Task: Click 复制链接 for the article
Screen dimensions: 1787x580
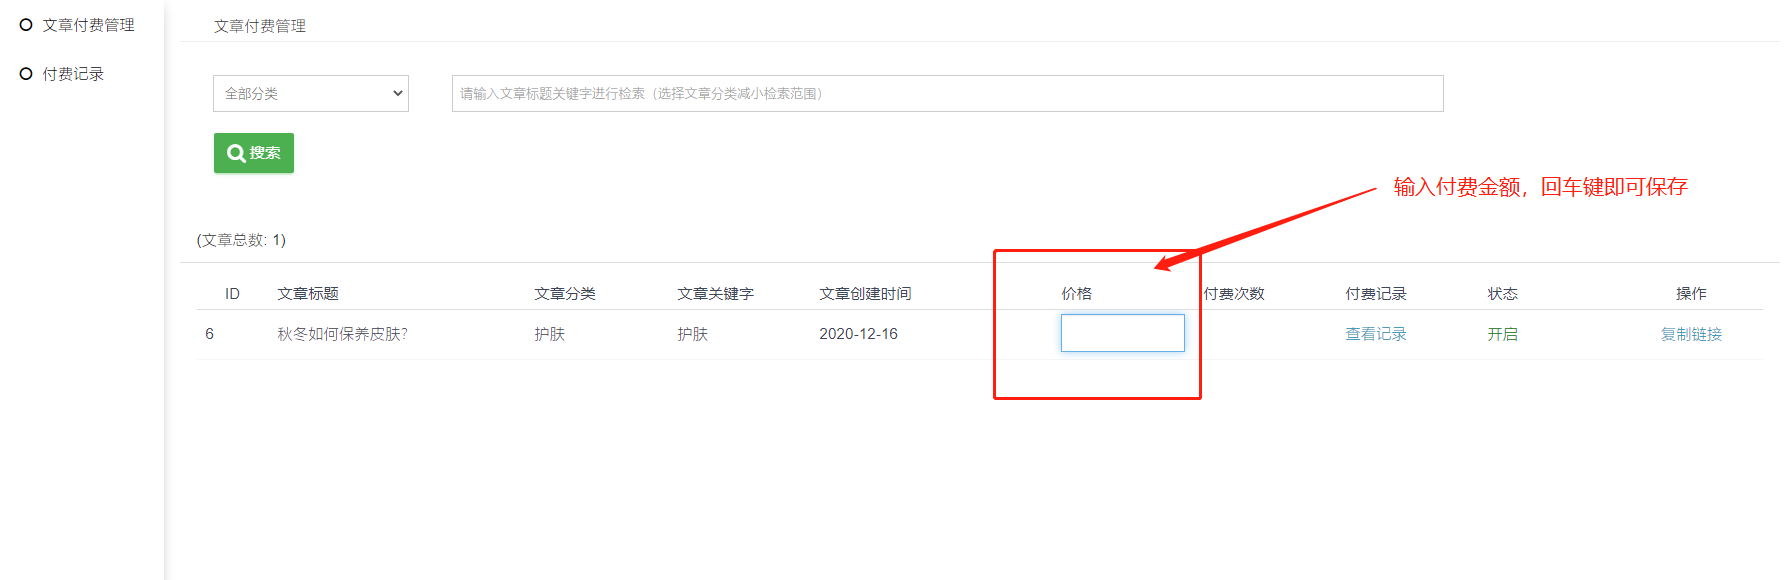Action: [1691, 334]
